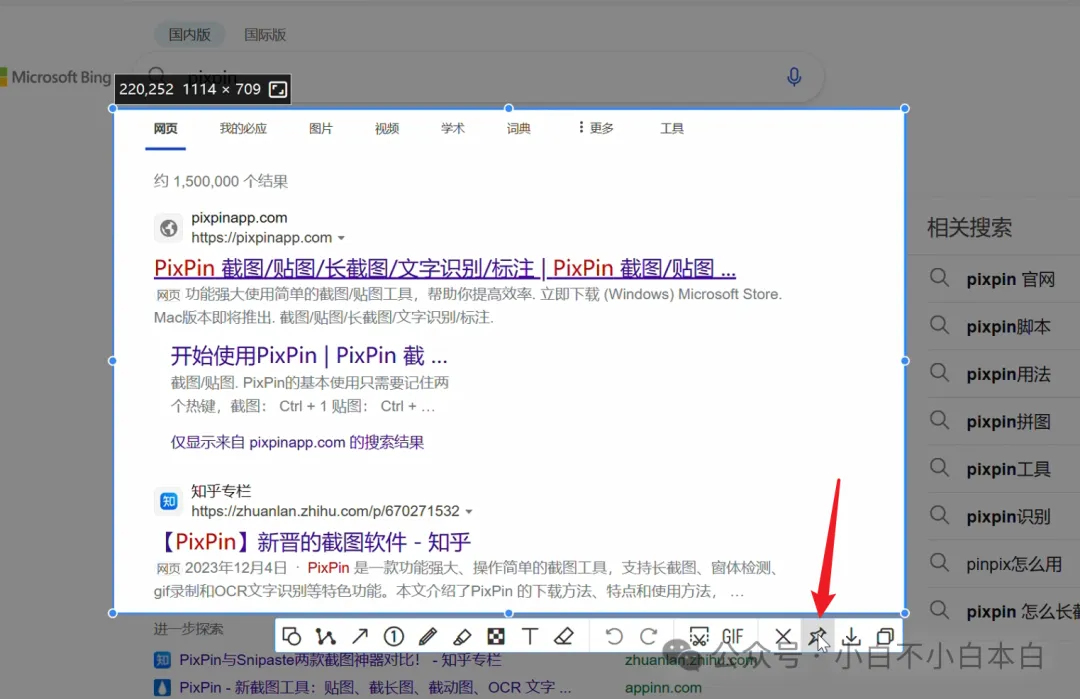Viewport: 1080px width, 699px height.
Task: Copy the screenshot to clipboard
Action: (885, 636)
